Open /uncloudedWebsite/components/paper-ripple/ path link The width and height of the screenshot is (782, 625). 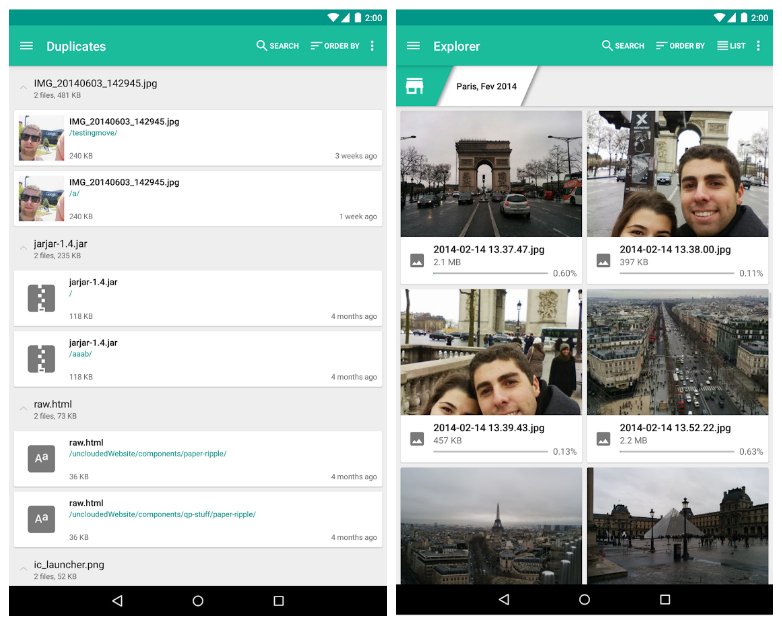tap(148, 454)
